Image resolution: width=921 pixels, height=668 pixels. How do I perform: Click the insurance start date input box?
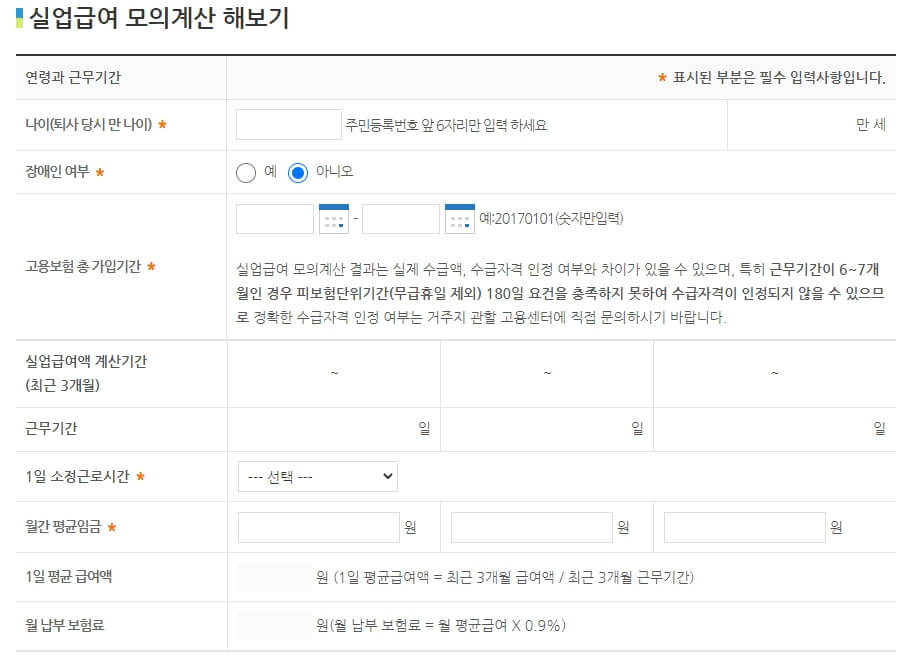[x=277, y=218]
